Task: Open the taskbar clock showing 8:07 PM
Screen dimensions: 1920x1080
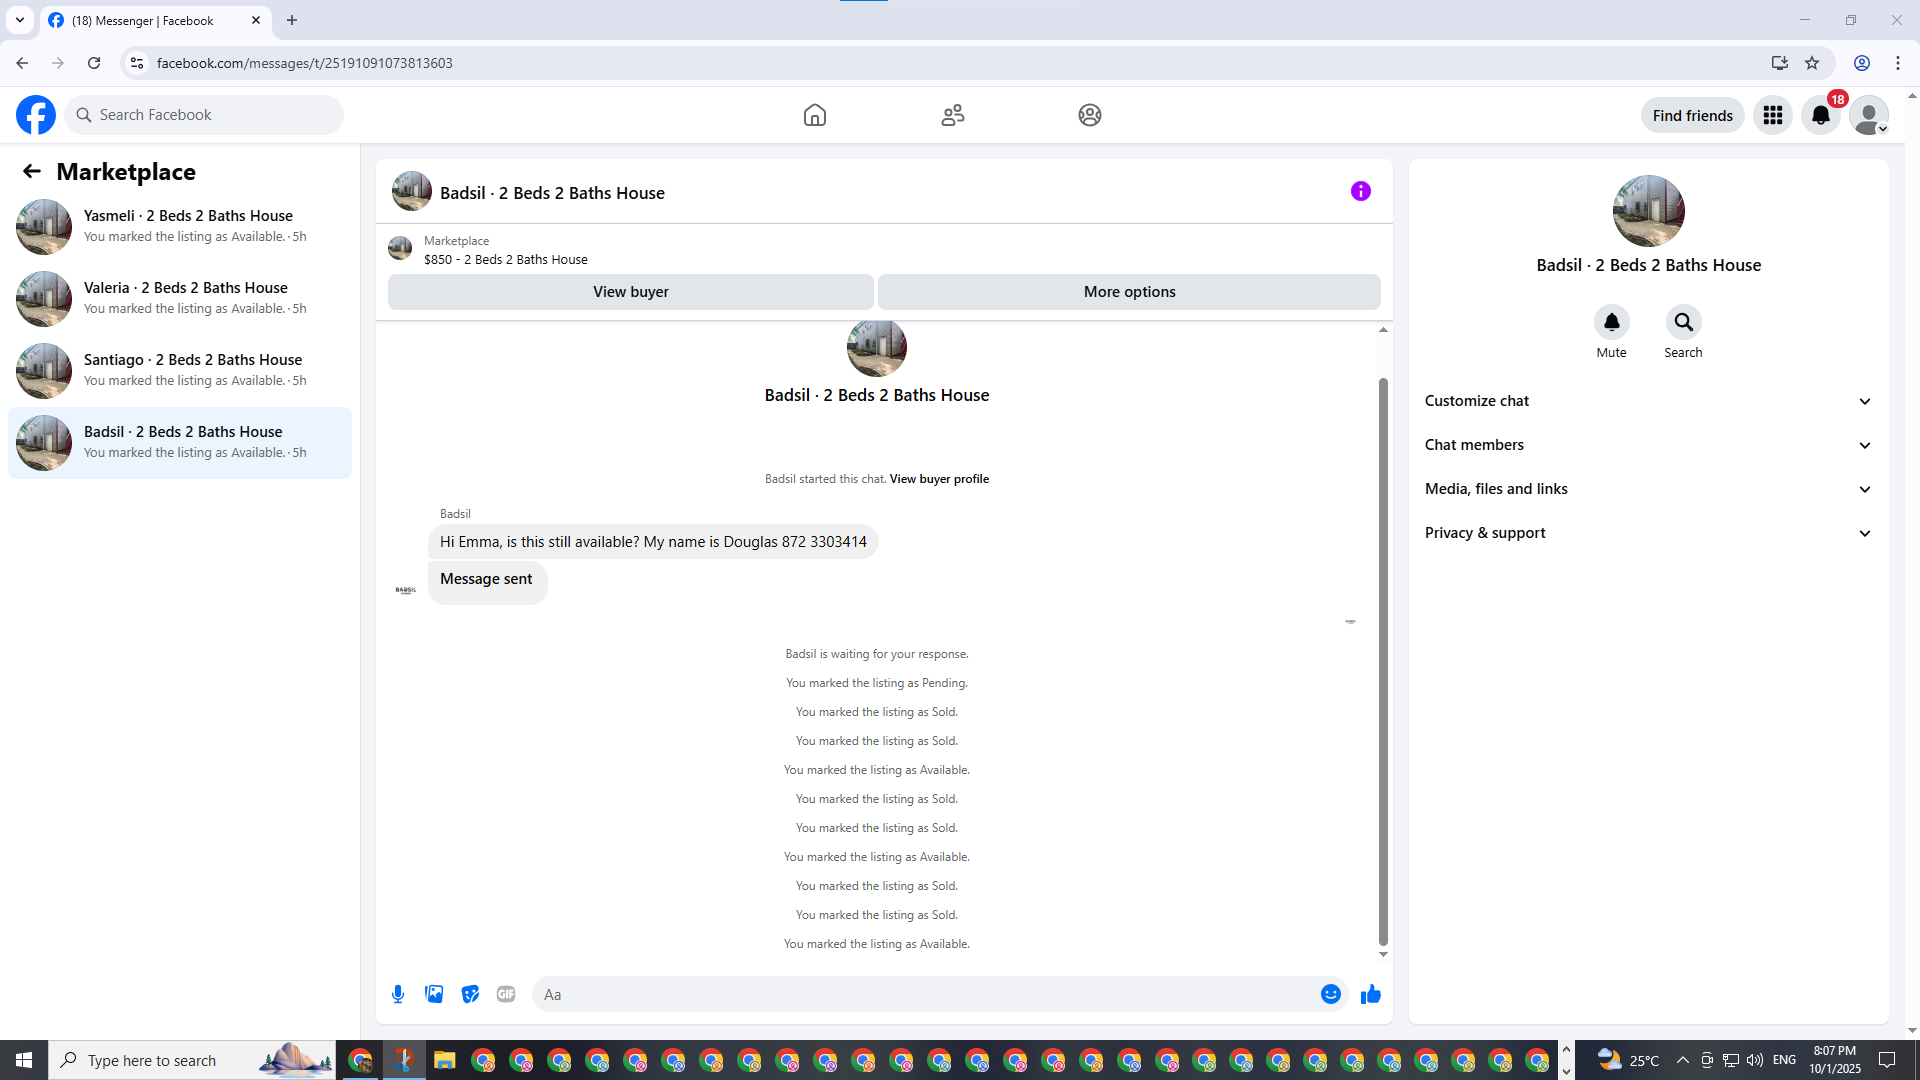Action: [1834, 1060]
